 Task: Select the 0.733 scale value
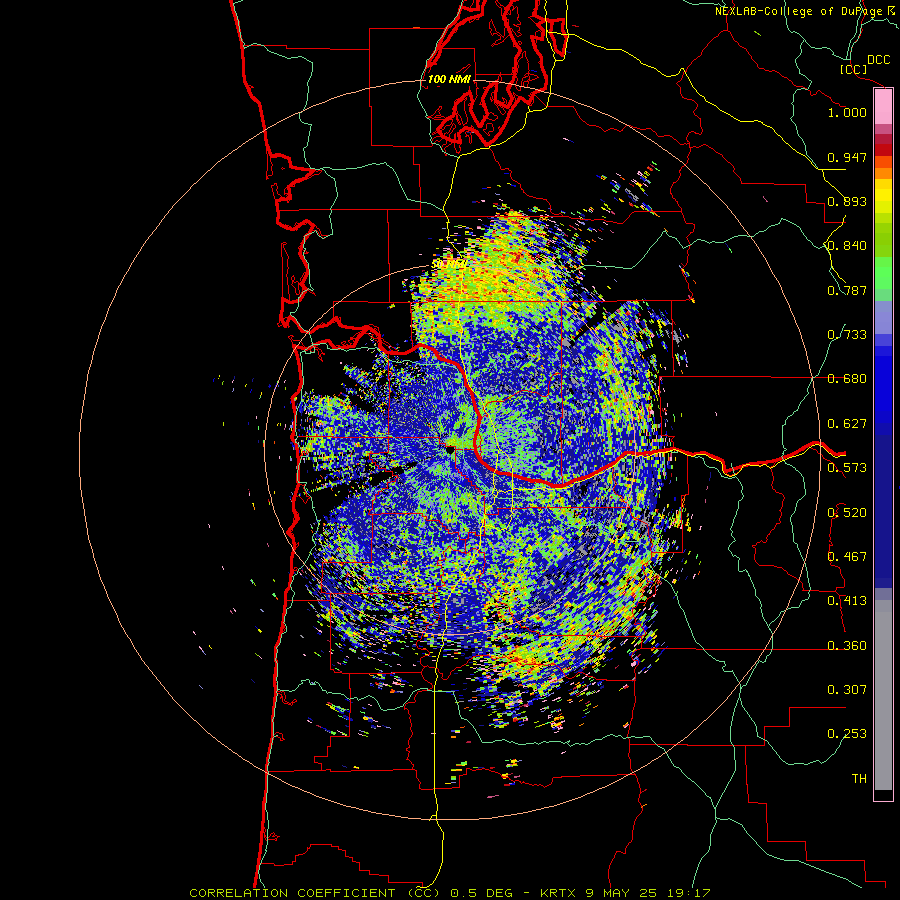coord(847,335)
